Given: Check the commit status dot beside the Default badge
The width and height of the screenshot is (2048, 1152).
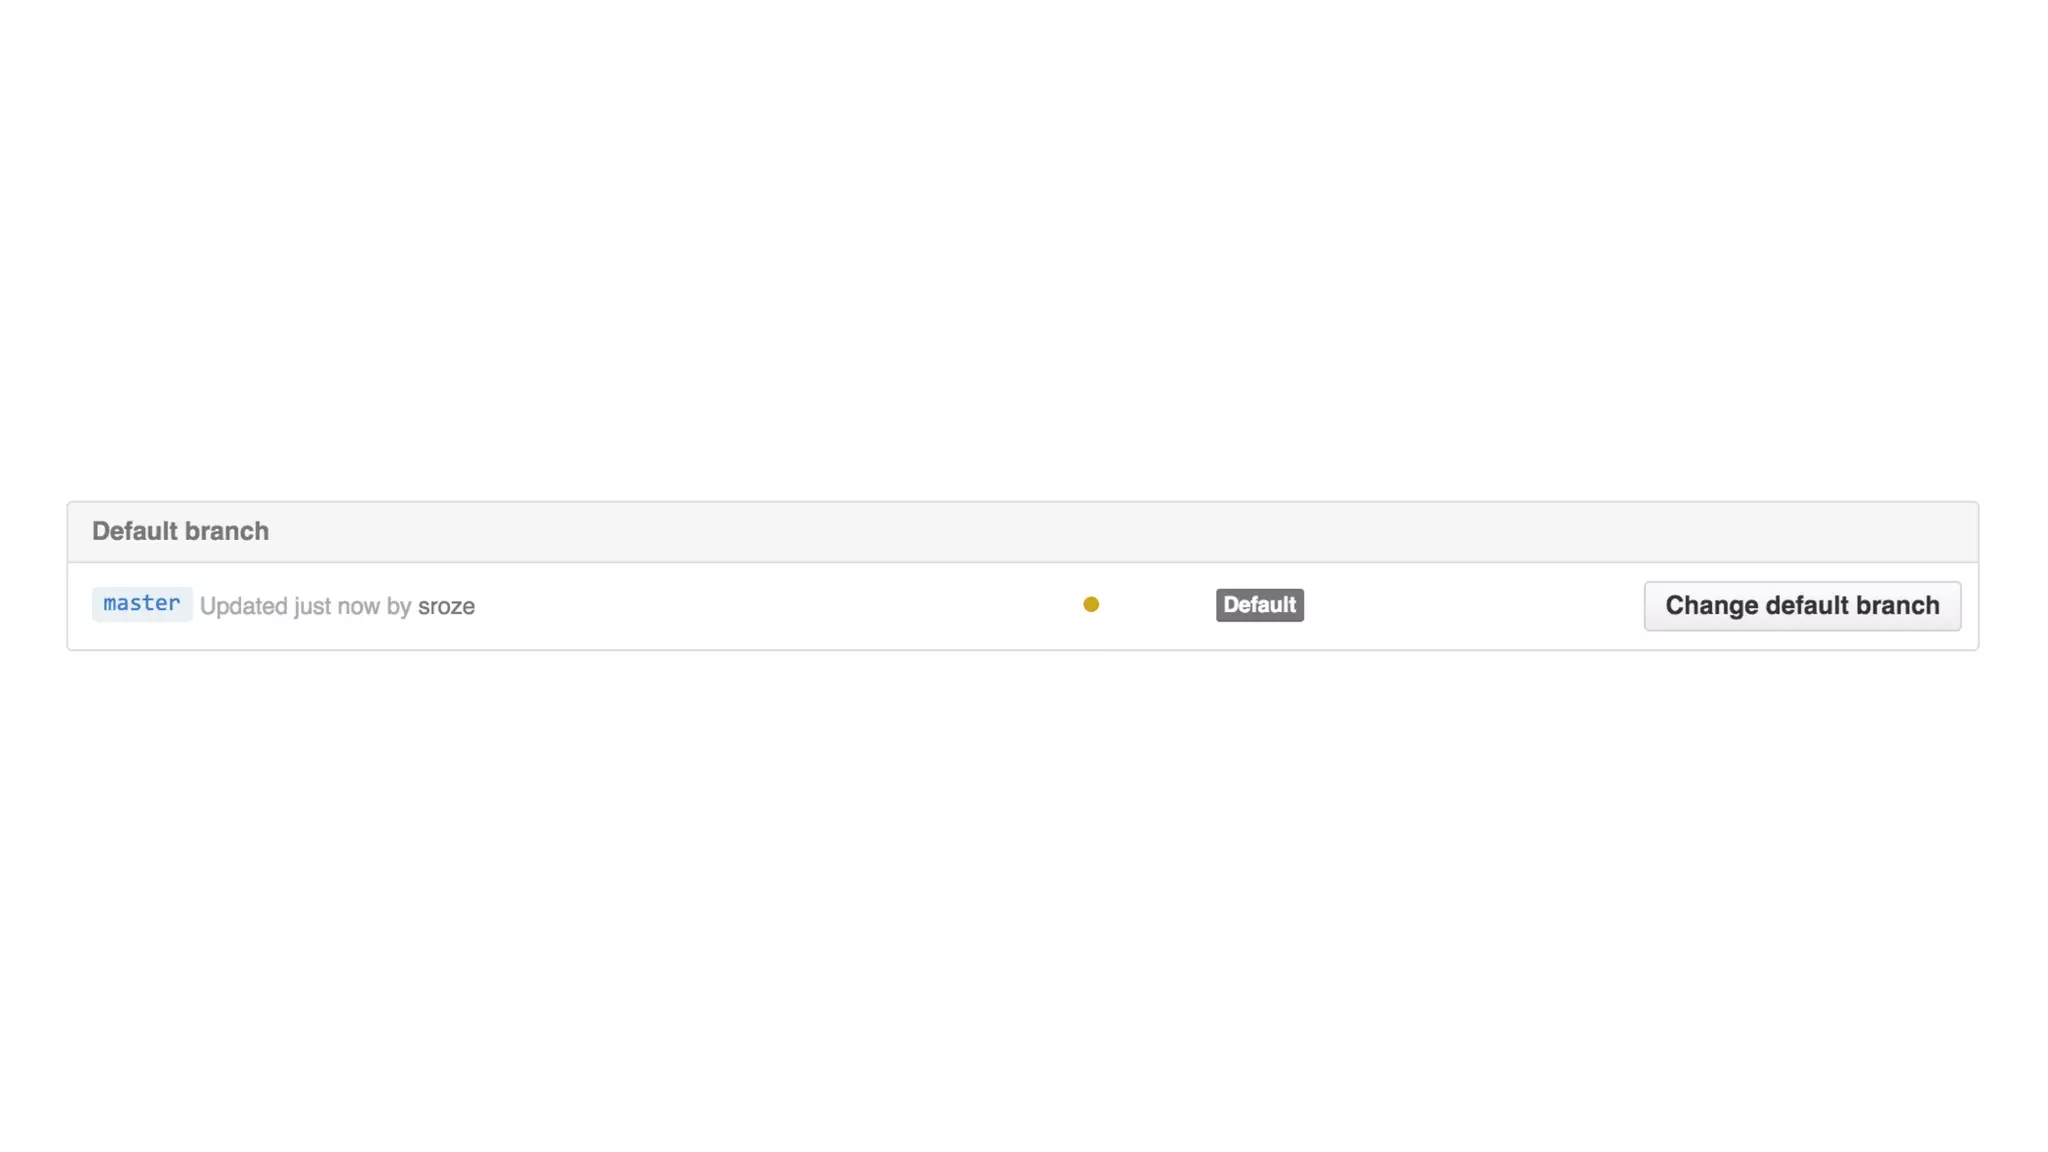Looking at the screenshot, I should [1091, 604].
